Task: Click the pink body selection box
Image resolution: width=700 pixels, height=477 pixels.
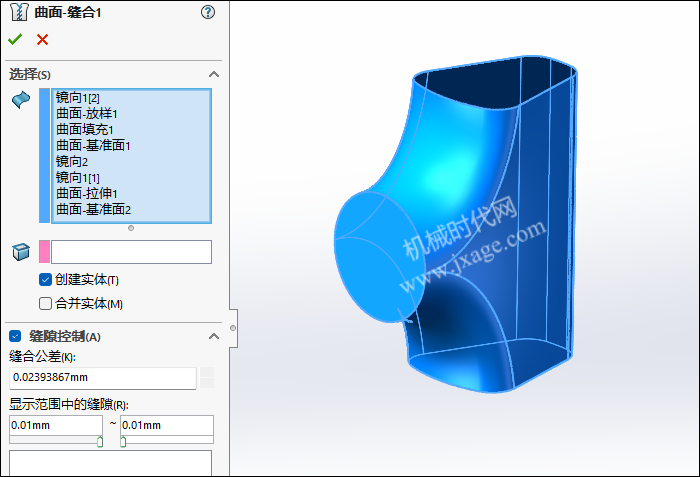Action: point(131,252)
